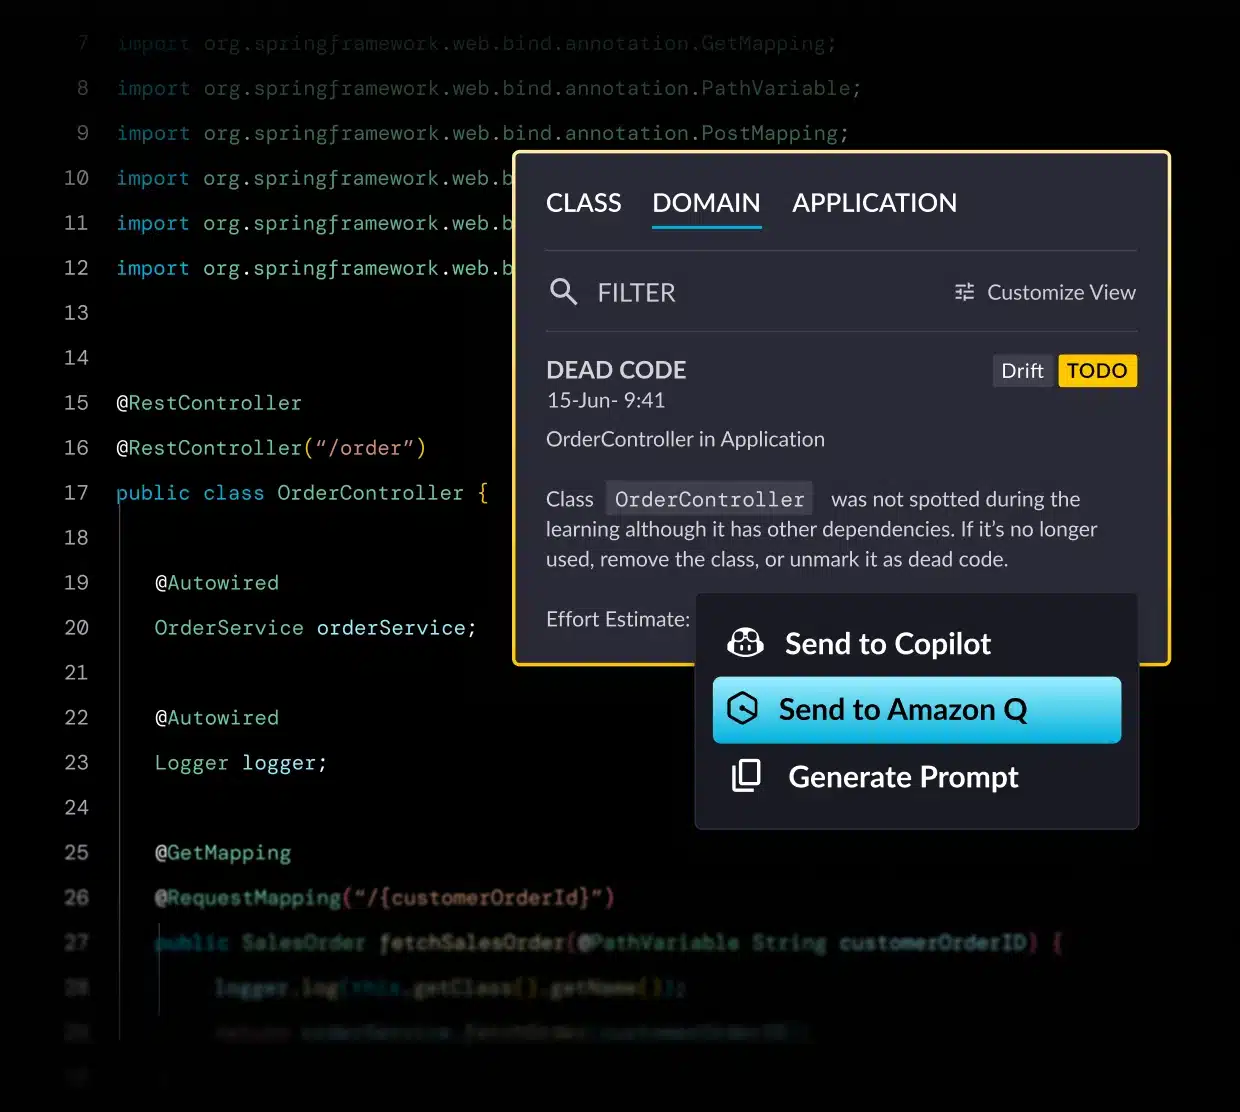The image size is (1240, 1112).
Task: Click the OrderController code chip
Action: coord(709,499)
